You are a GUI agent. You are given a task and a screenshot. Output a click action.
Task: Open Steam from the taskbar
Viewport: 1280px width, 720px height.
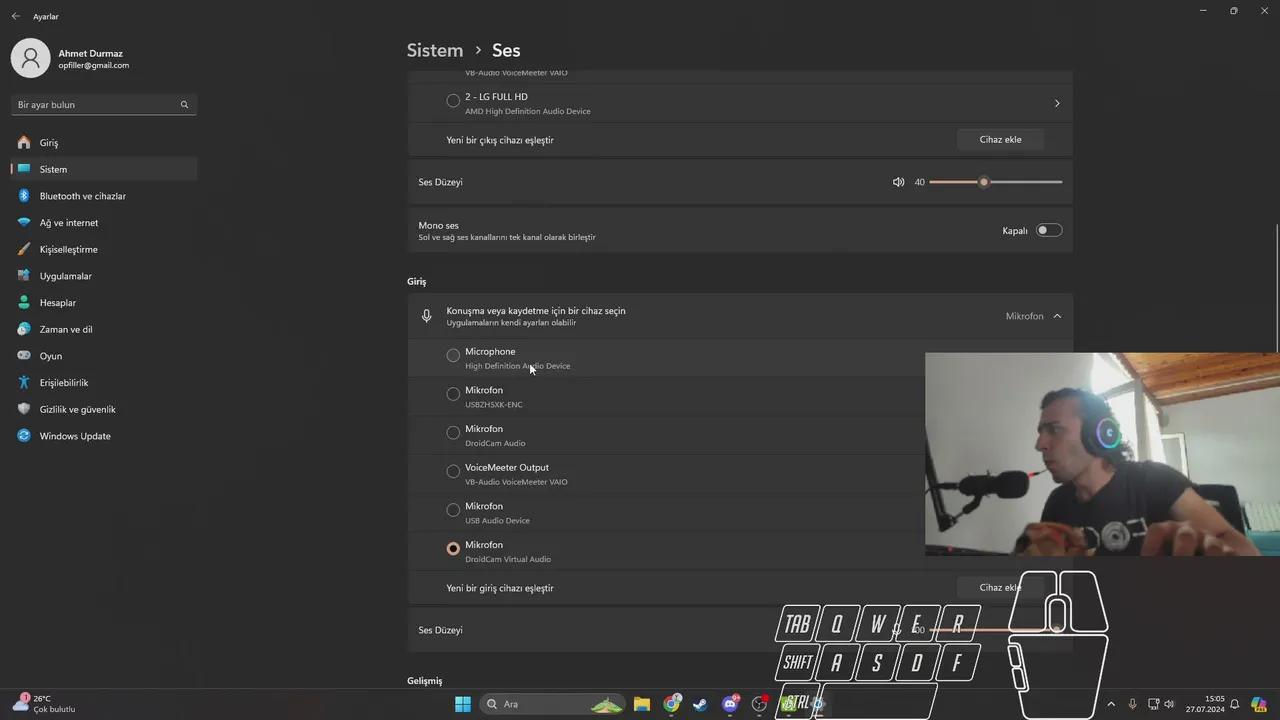[x=700, y=704]
